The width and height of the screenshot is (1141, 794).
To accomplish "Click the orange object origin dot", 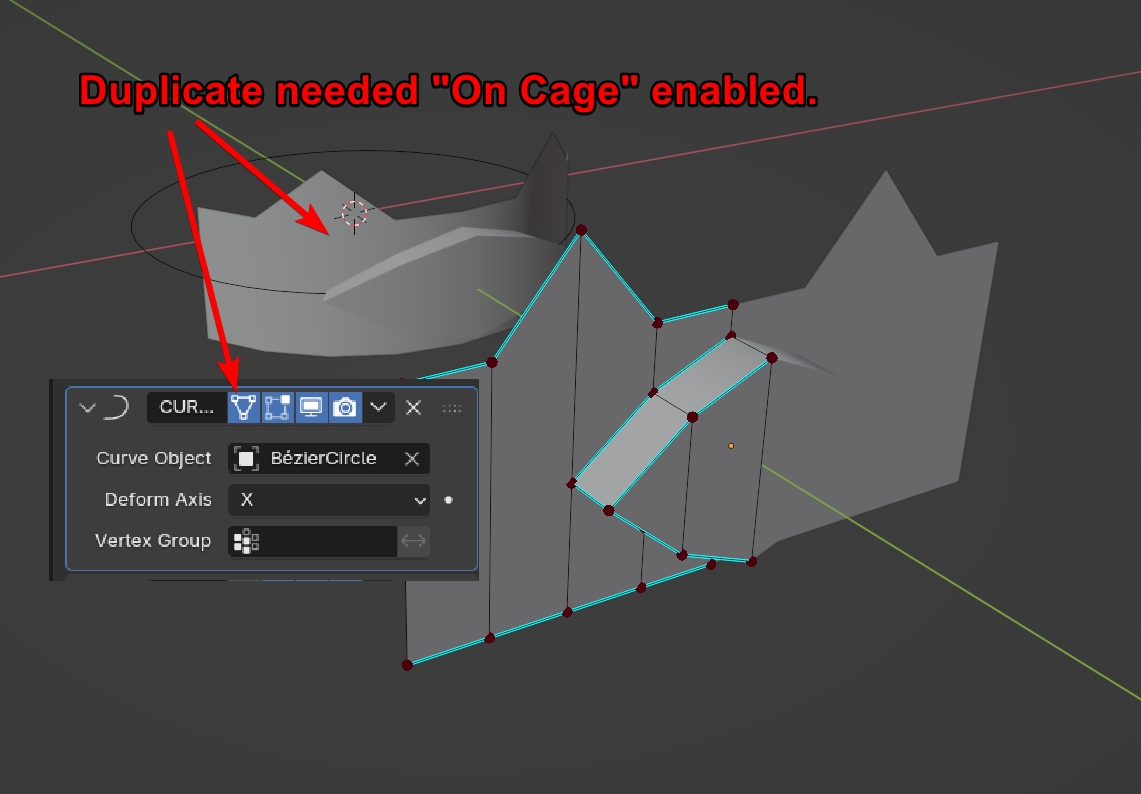I will 731,445.
